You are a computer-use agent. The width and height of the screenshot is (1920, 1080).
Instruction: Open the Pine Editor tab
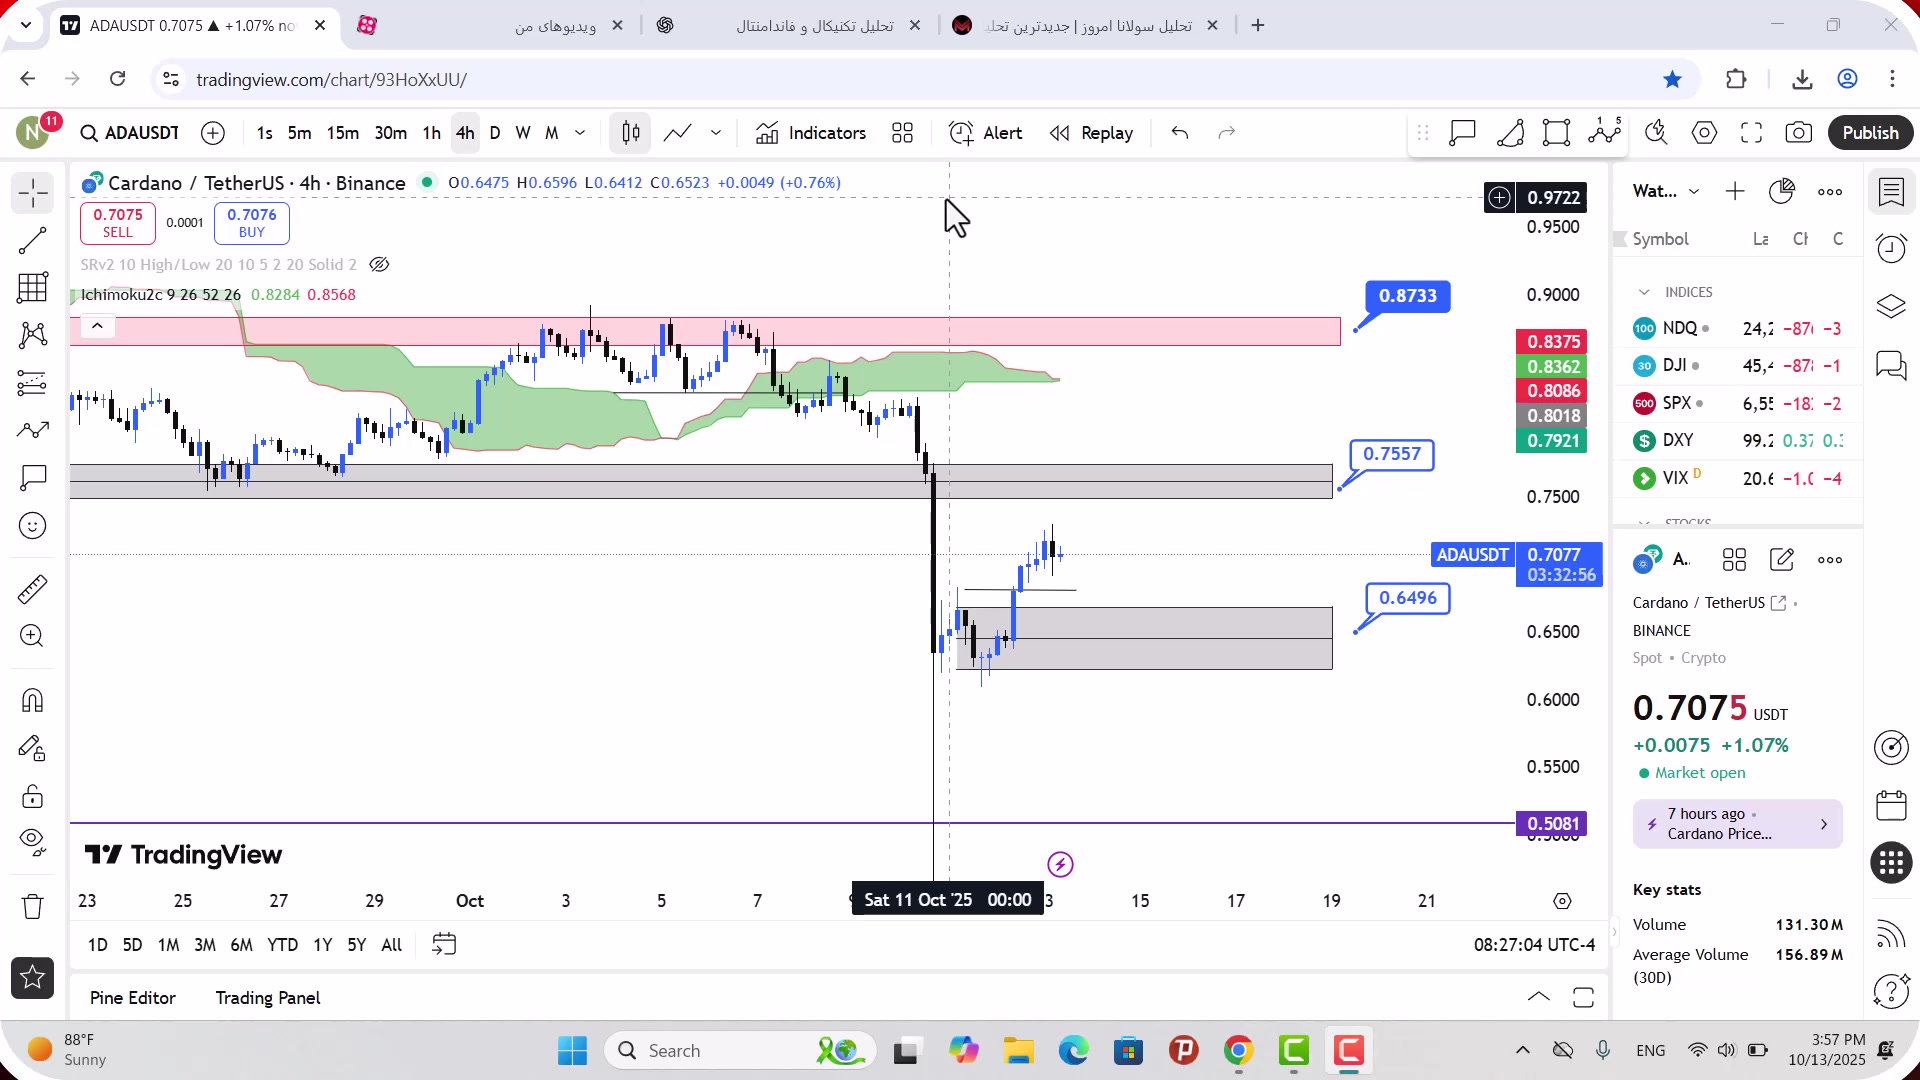[x=133, y=998]
